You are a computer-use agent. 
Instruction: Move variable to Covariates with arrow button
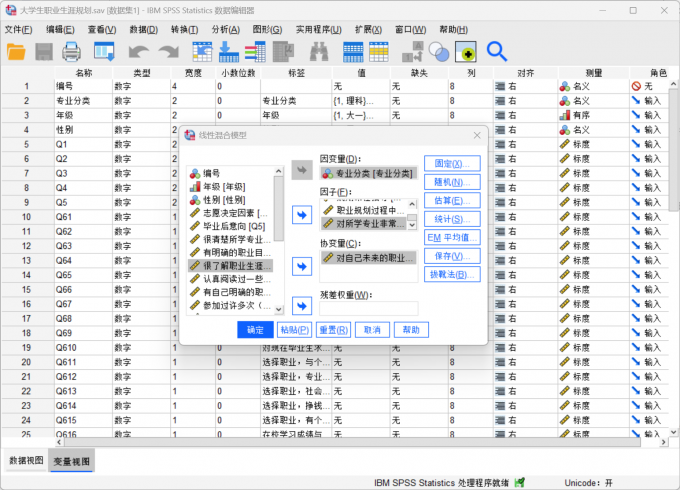(x=302, y=266)
